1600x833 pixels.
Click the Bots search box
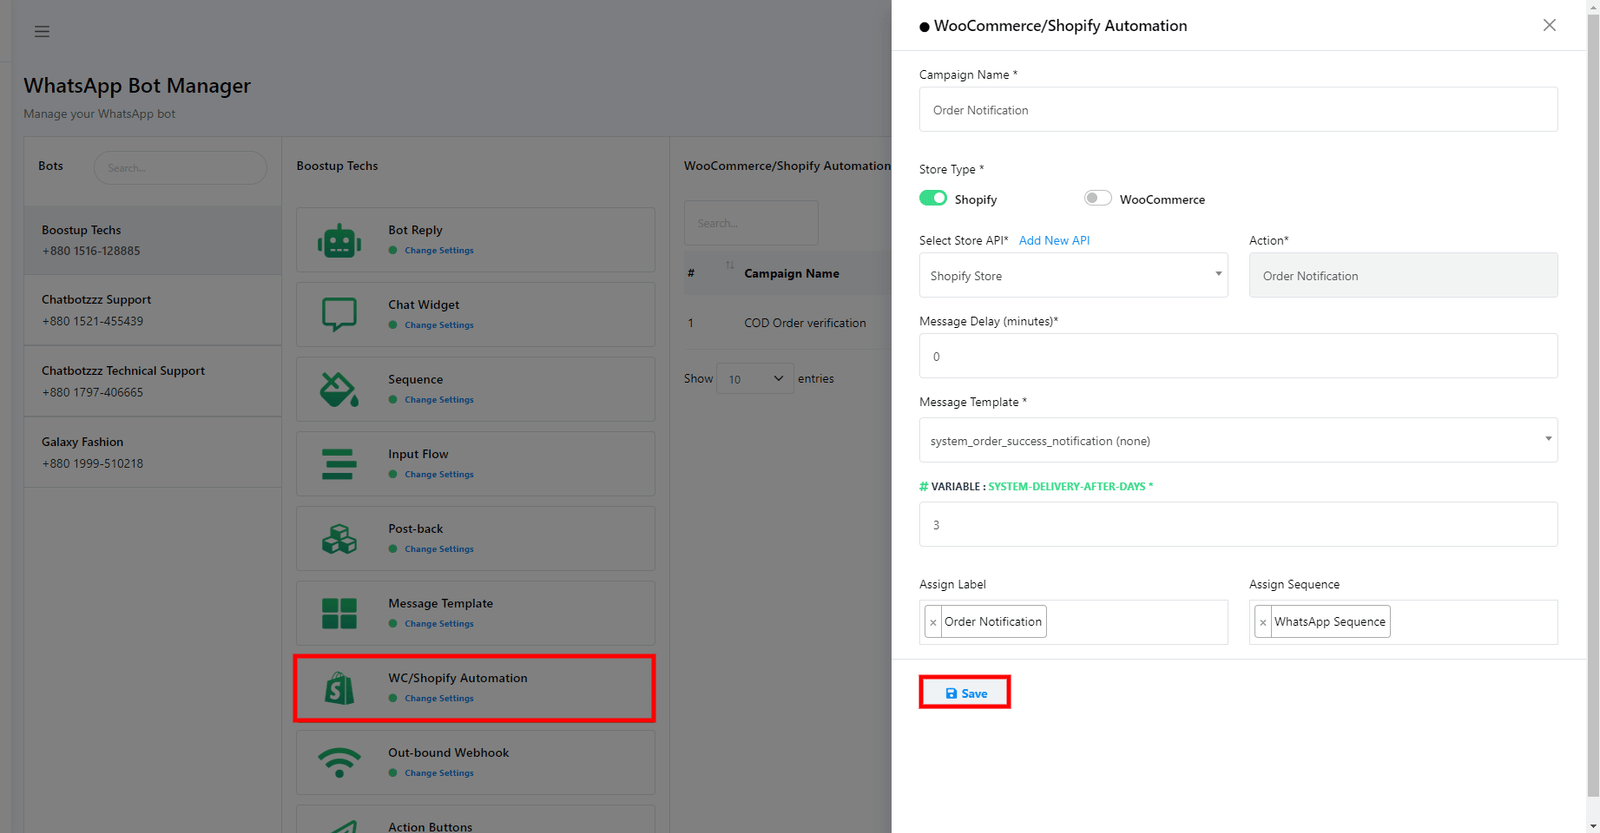coord(180,168)
